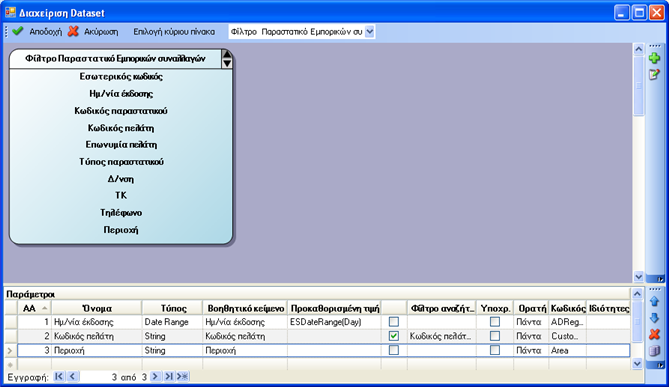
Task: Click the table box header scroll arrows
Action: pyautogui.click(x=227, y=59)
